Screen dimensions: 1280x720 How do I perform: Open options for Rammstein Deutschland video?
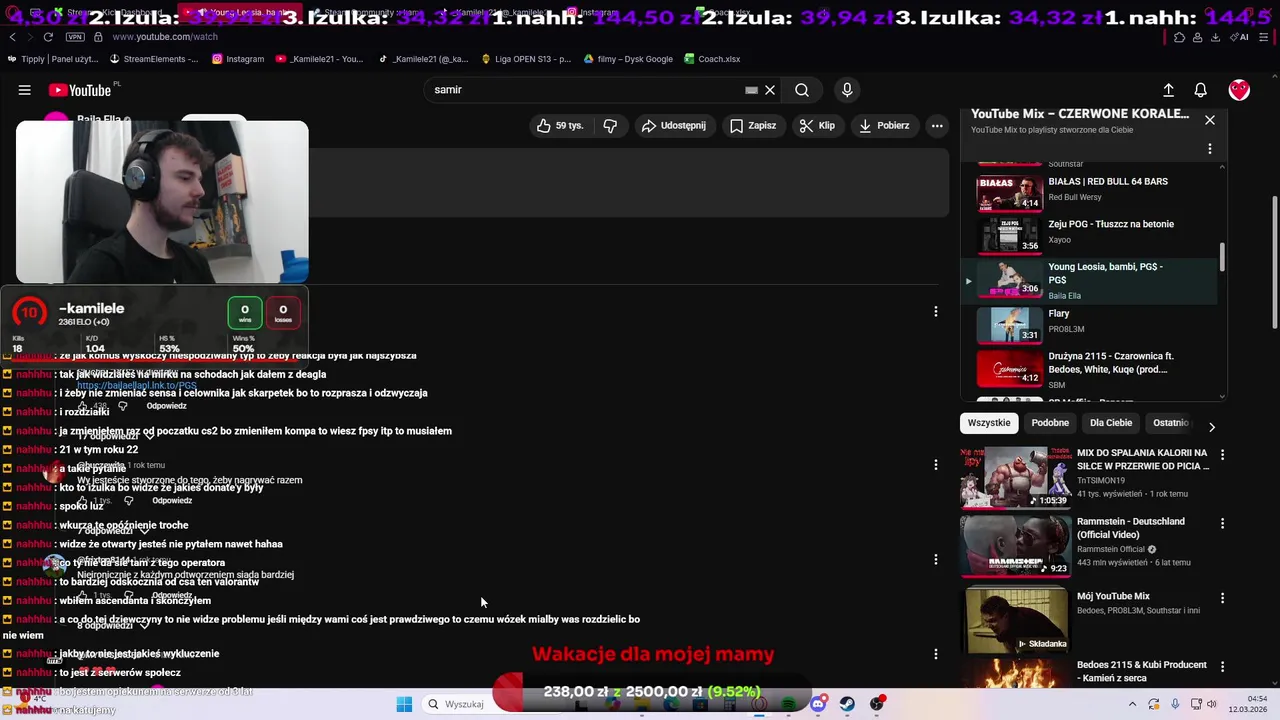[x=1222, y=523]
